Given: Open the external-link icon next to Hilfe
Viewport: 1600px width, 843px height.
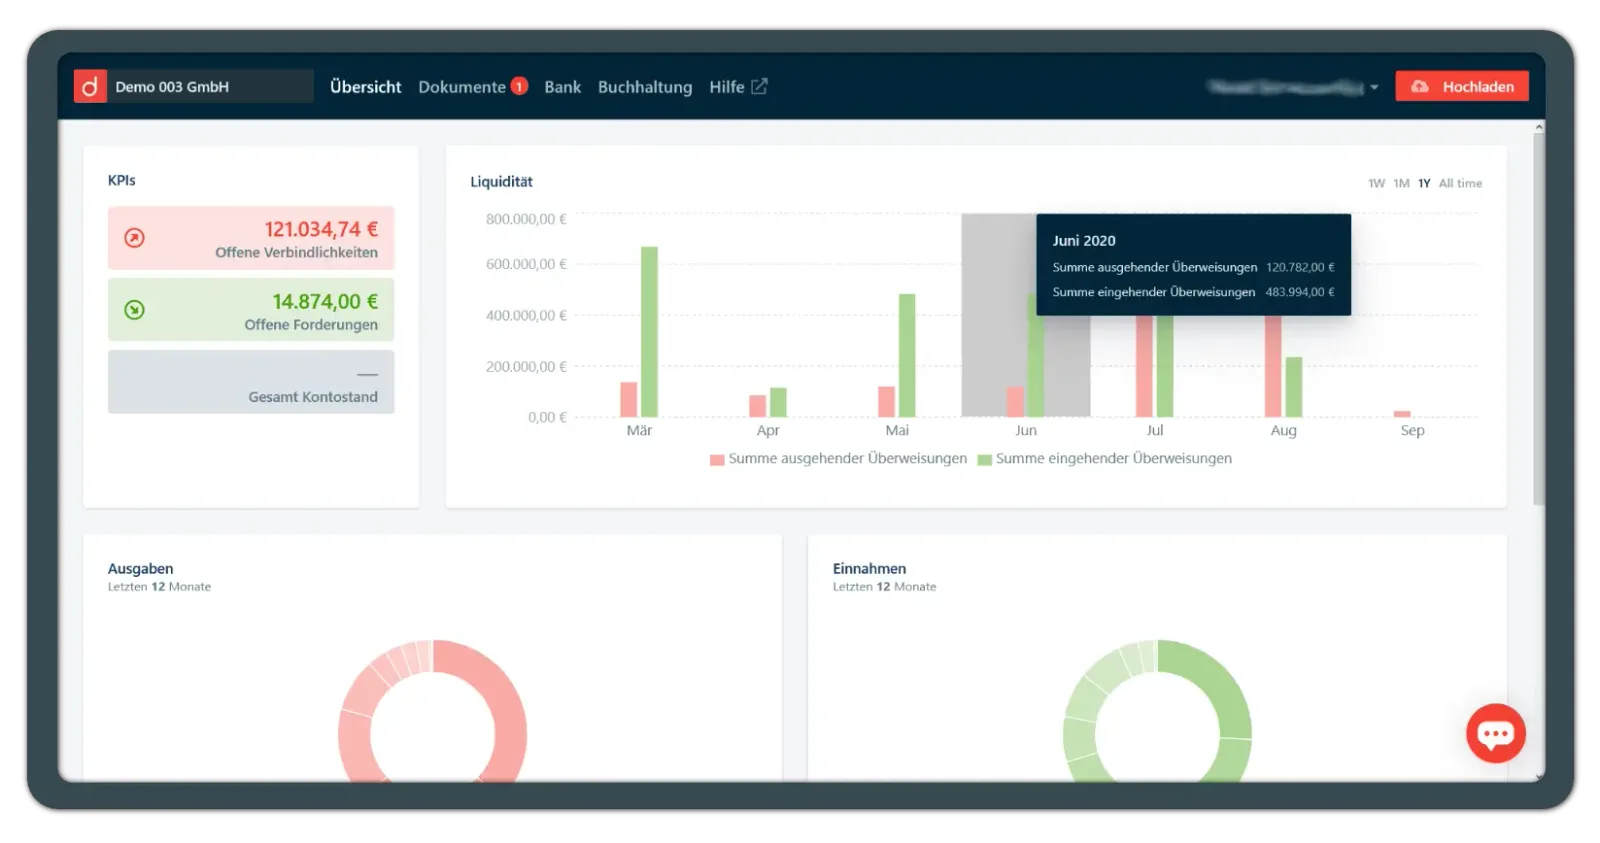Looking at the screenshot, I should tap(759, 87).
